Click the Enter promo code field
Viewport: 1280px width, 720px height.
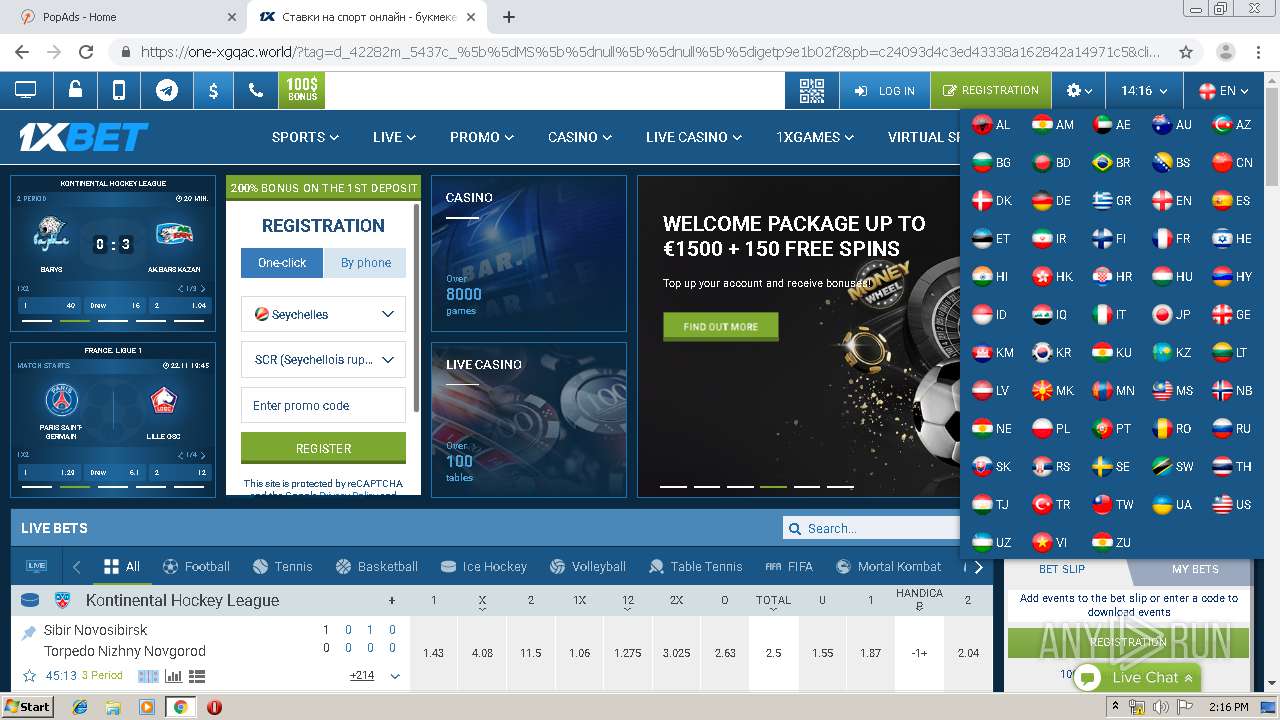click(323, 405)
